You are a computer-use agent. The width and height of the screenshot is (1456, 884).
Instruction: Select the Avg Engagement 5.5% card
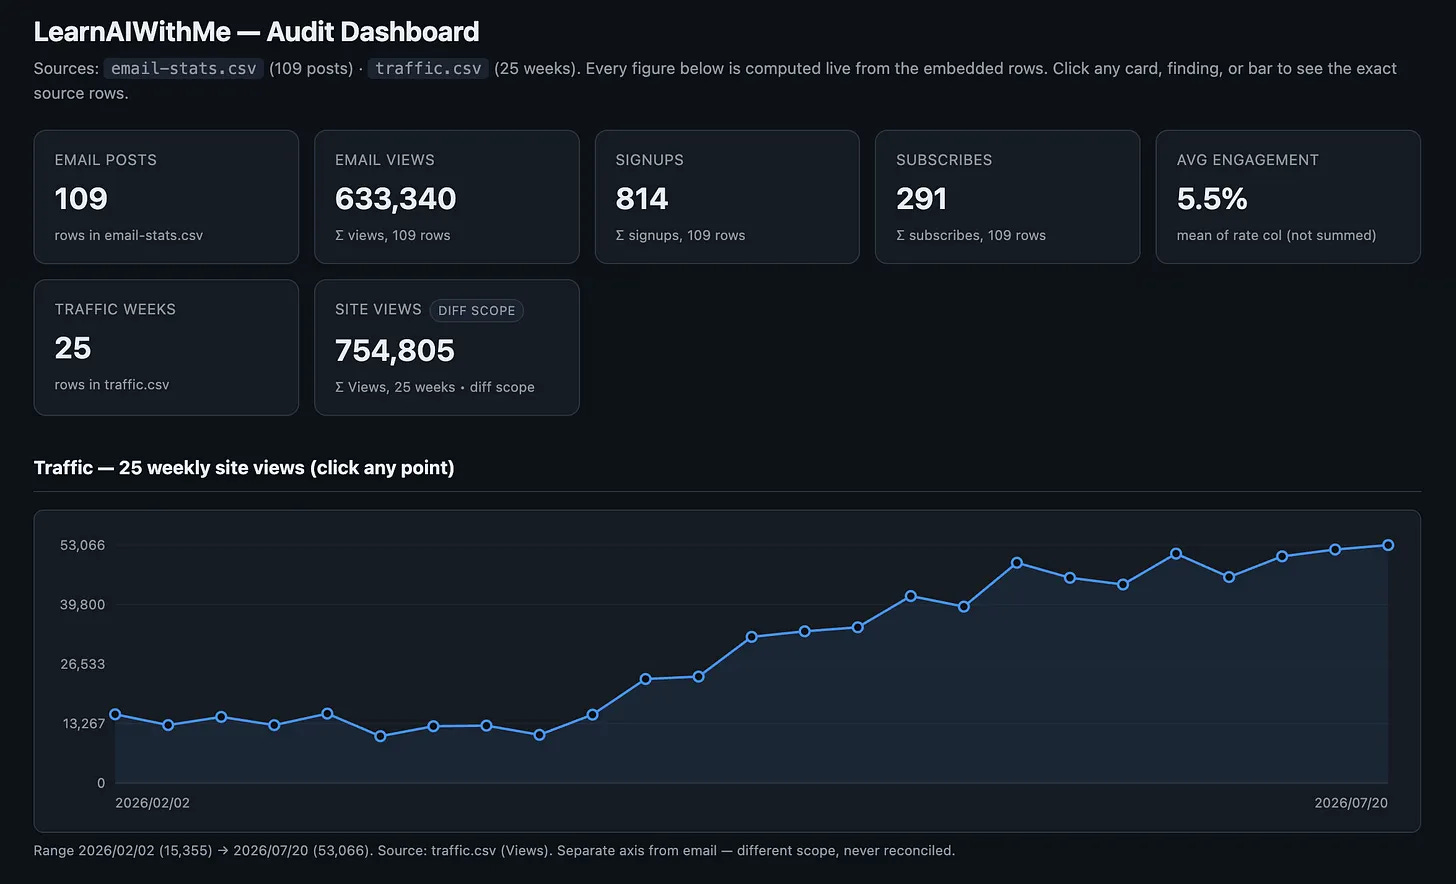coord(1288,197)
